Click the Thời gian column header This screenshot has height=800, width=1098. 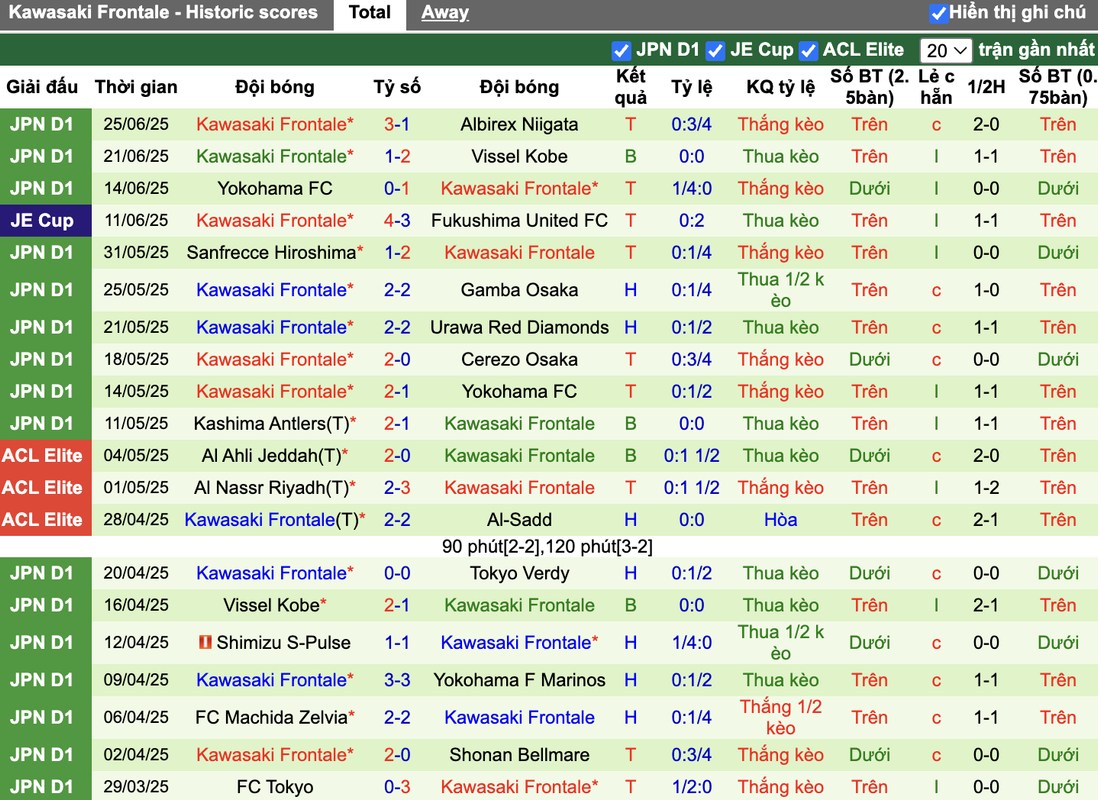pyautogui.click(x=136, y=87)
